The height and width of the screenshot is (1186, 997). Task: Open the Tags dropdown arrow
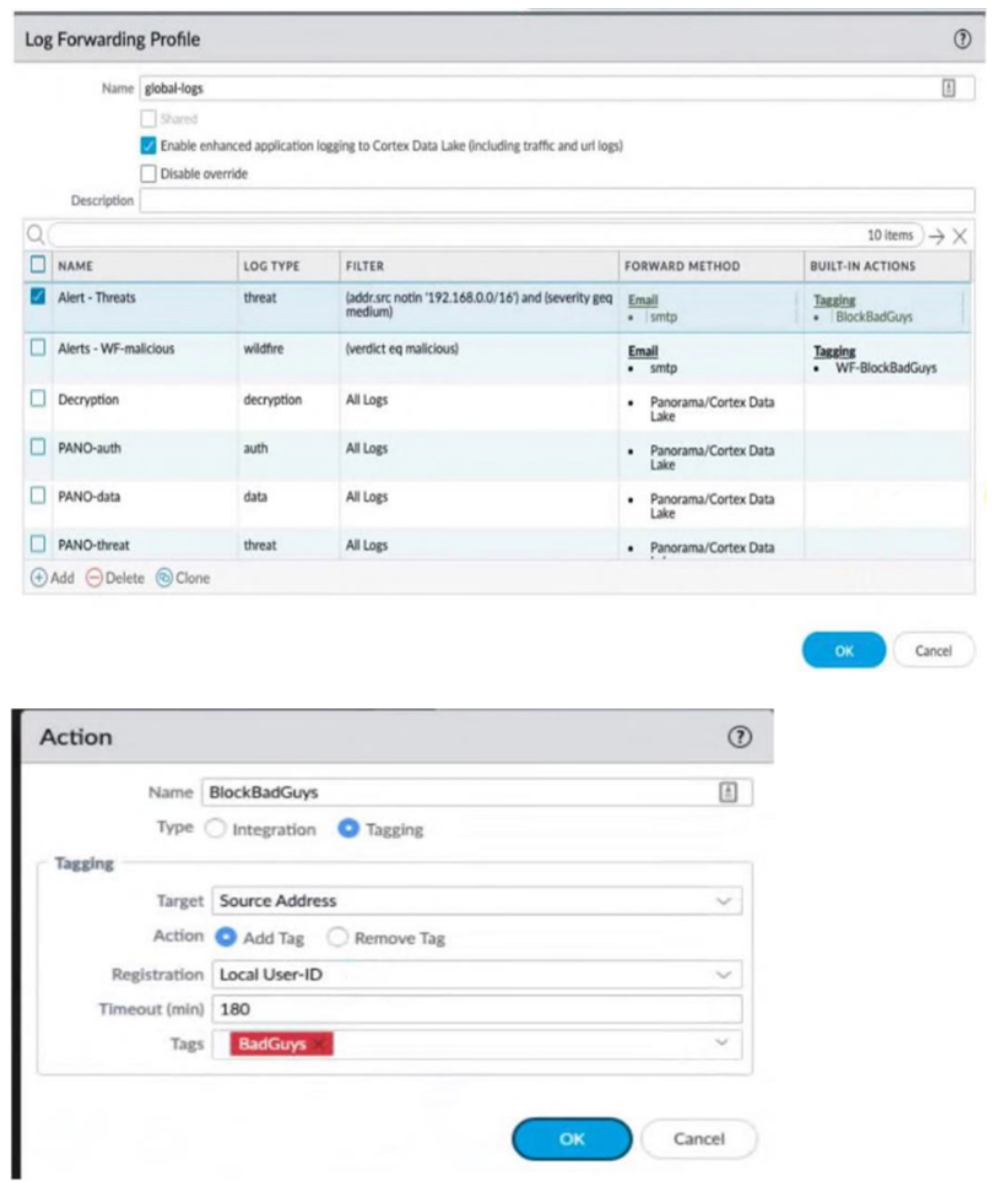point(723,1043)
